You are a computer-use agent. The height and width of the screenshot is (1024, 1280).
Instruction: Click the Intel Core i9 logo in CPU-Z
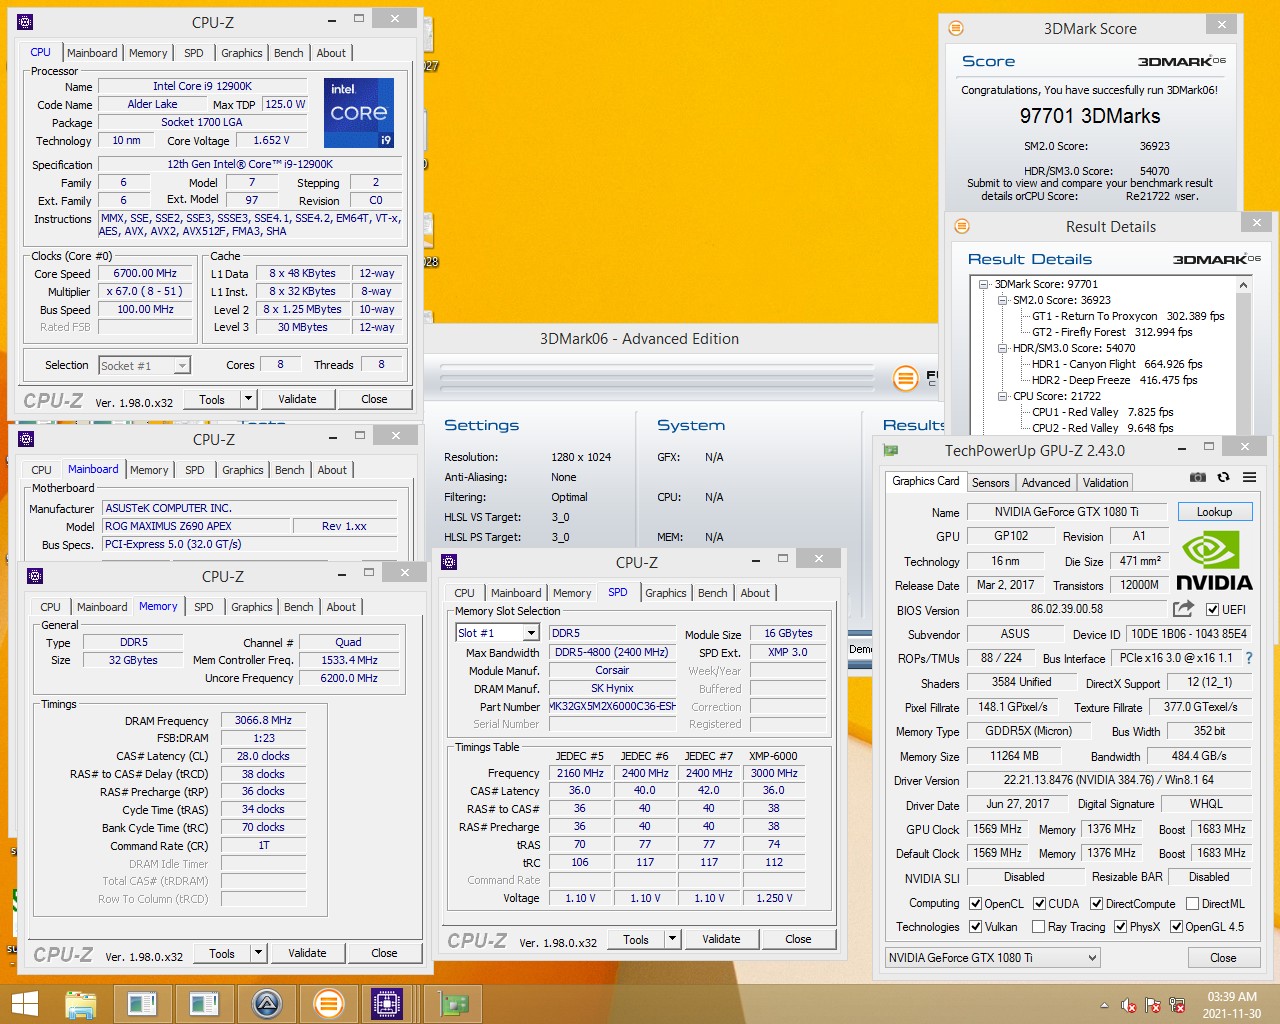[x=358, y=112]
